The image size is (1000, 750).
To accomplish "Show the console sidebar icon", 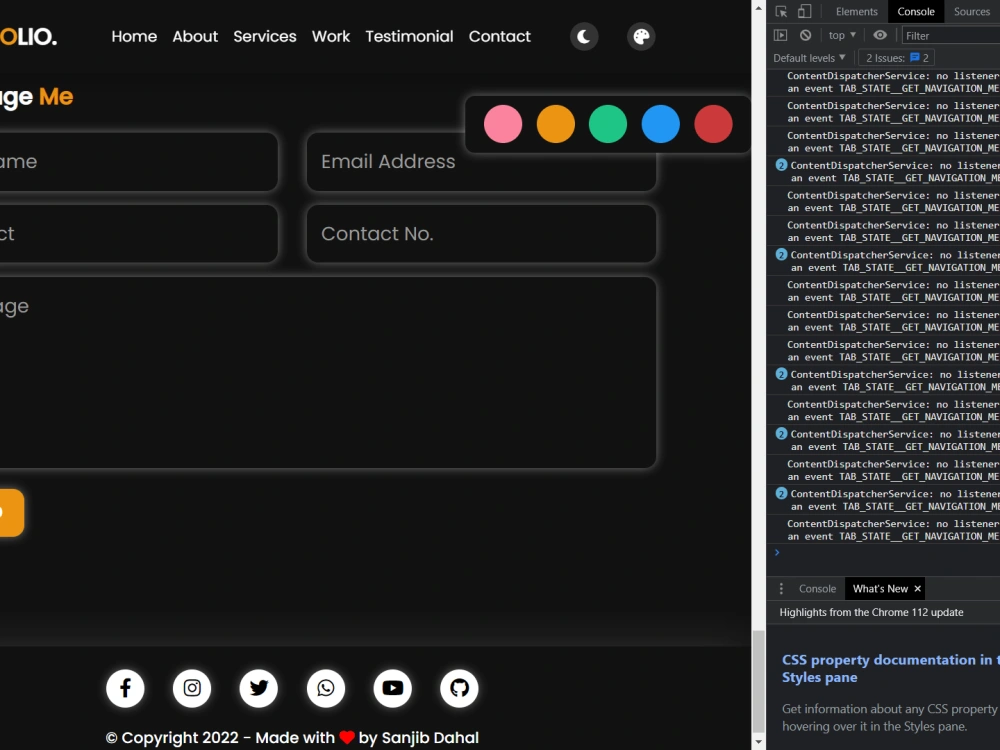I will [x=781, y=35].
